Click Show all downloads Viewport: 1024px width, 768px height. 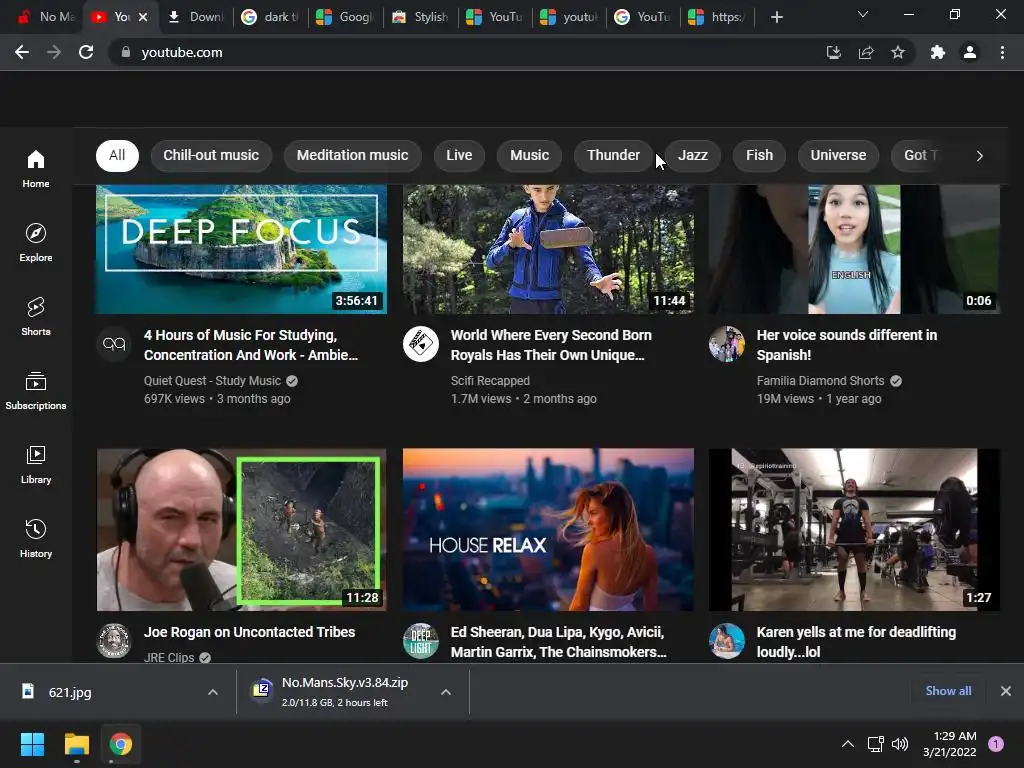pyautogui.click(x=948, y=691)
